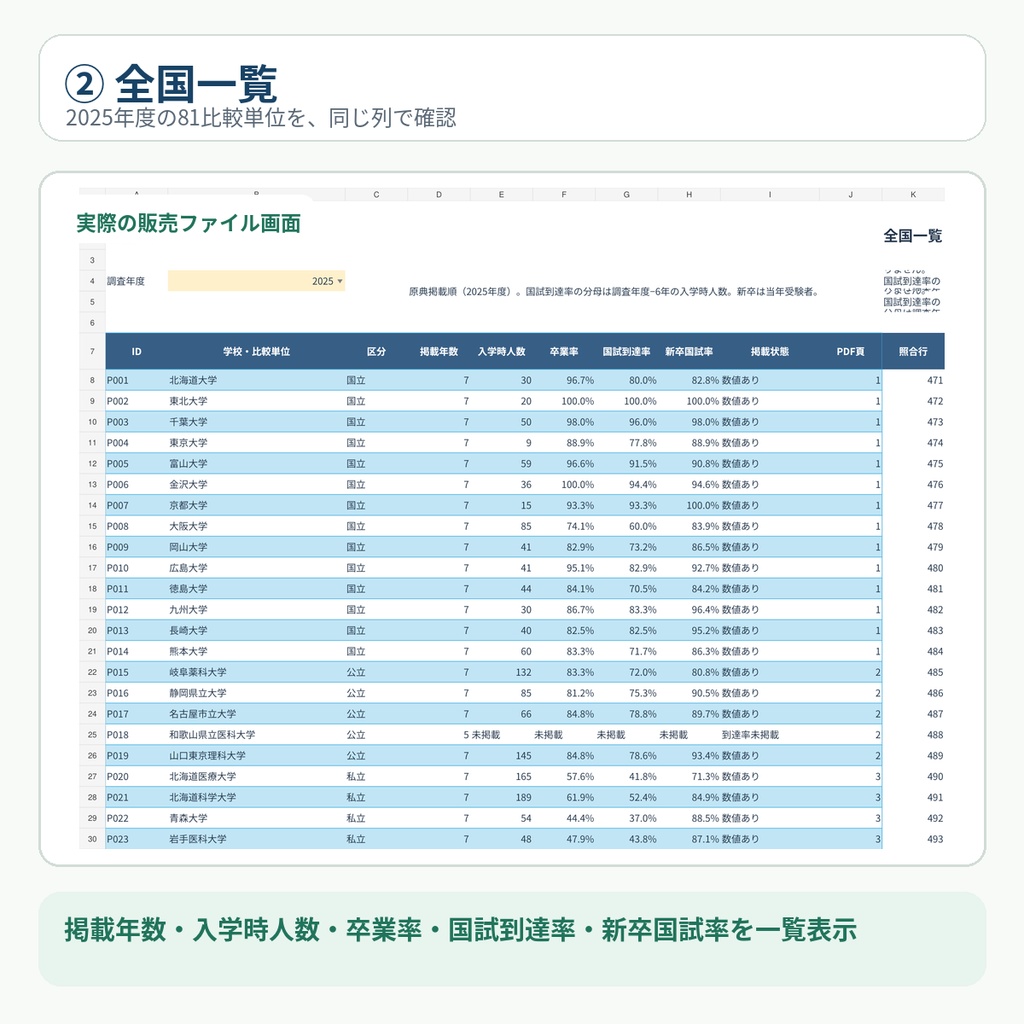Click cell 北海道科学大学

[x=257, y=797]
